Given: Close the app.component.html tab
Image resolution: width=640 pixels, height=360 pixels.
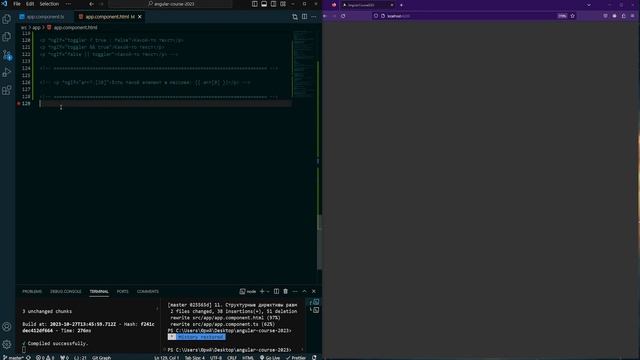Looking at the screenshot, I should pyautogui.click(x=140, y=17).
